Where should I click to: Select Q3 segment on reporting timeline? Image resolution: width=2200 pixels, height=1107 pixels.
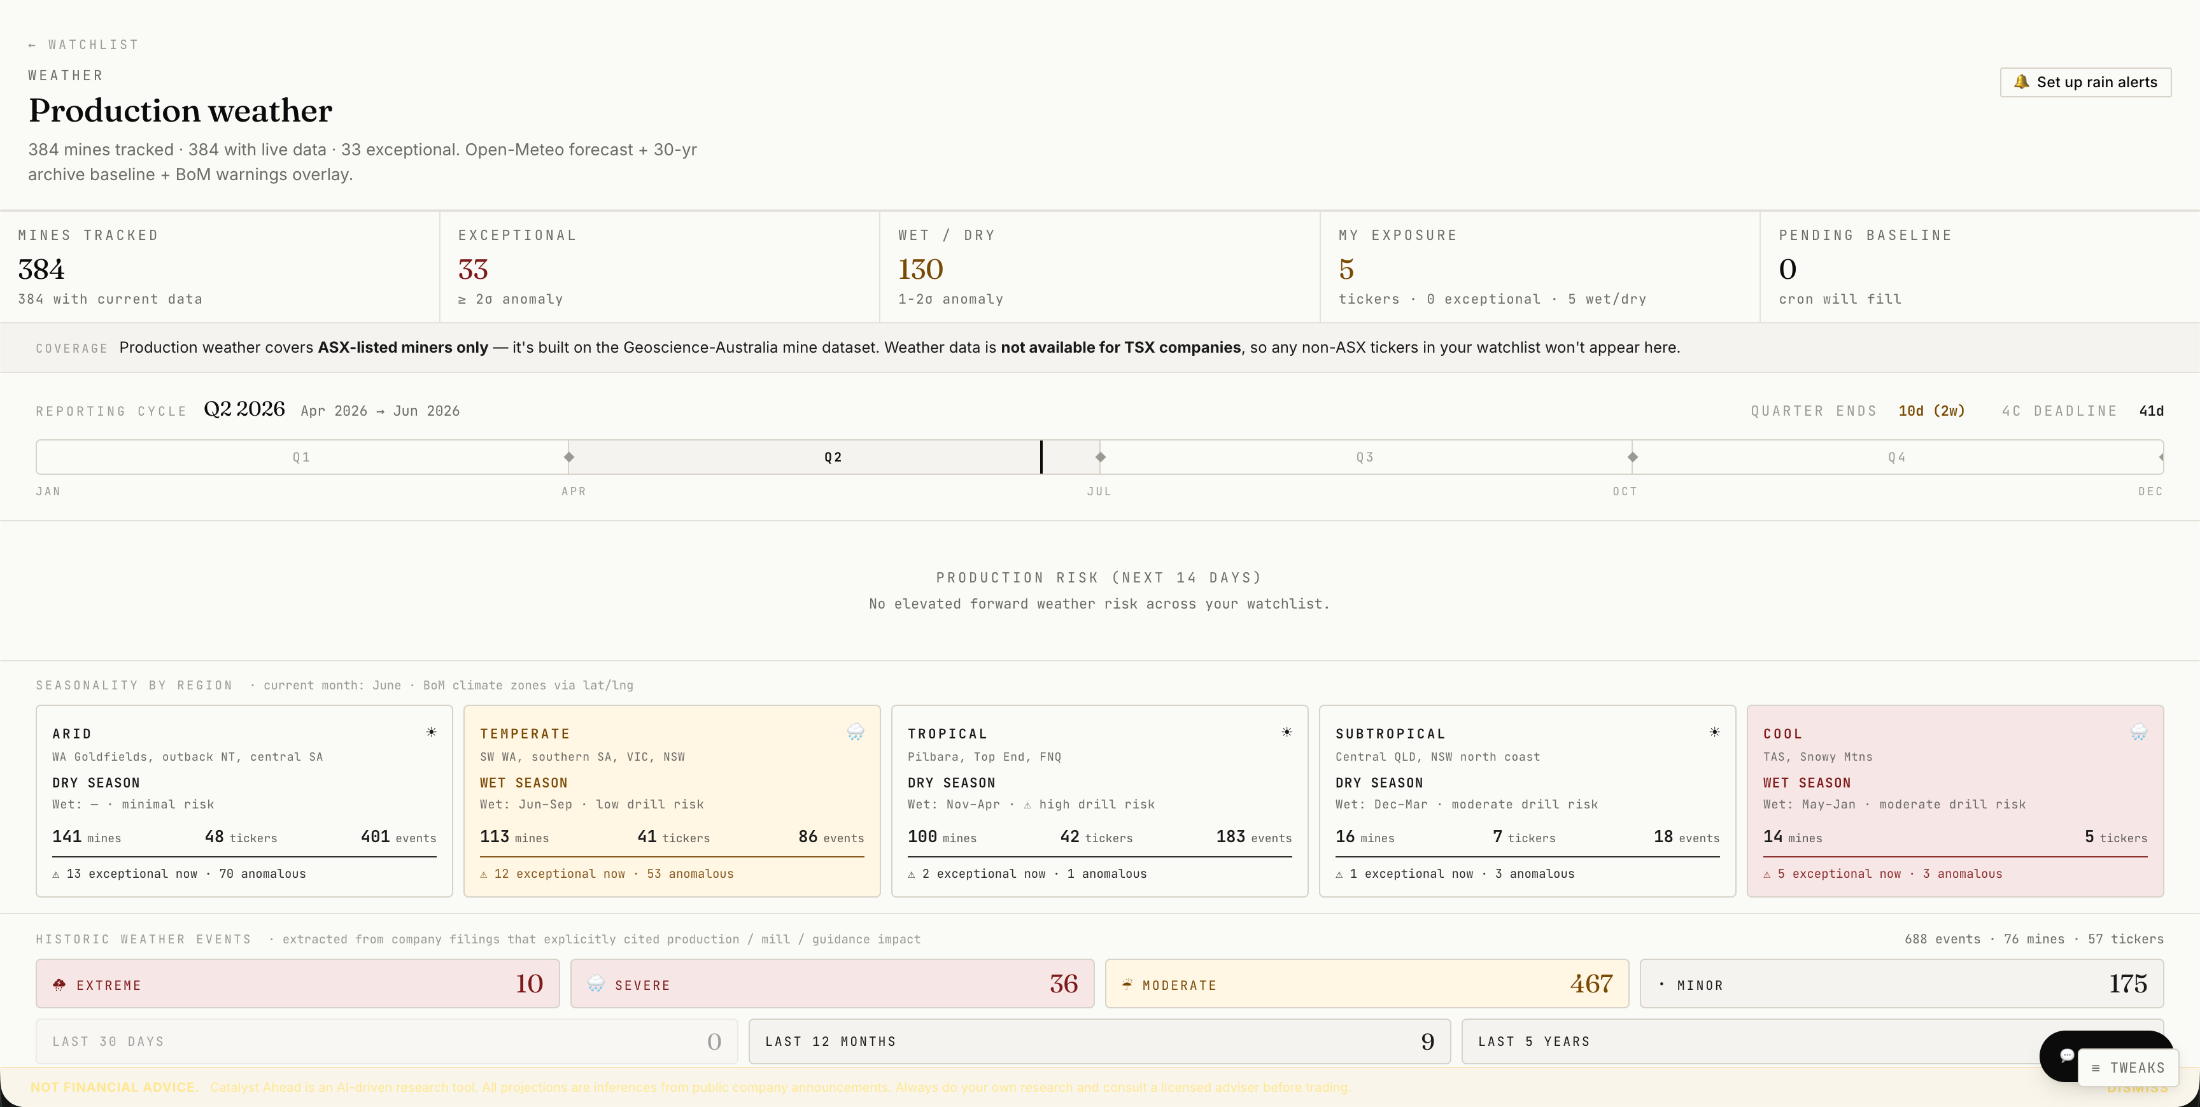1366,457
